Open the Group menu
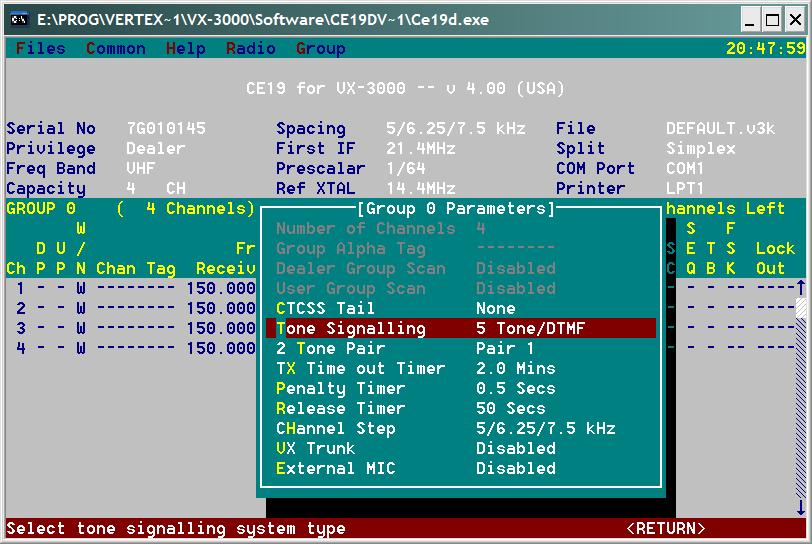 pos(321,48)
